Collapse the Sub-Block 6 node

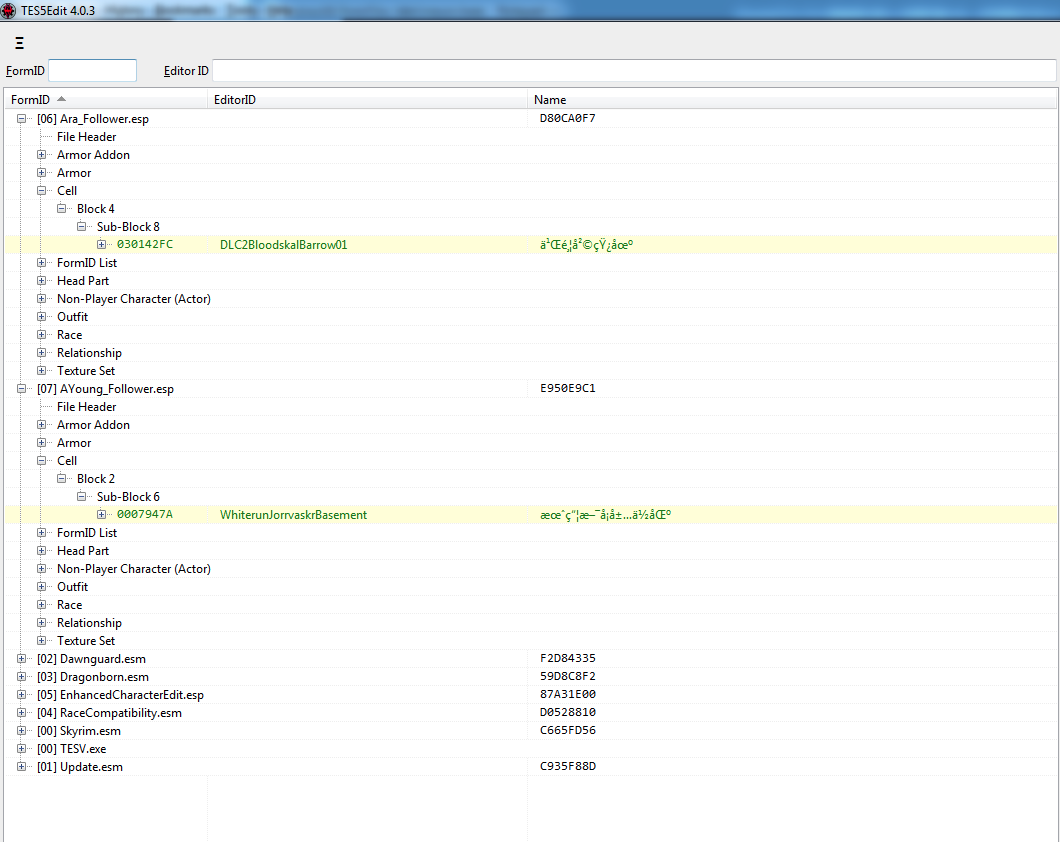[81, 497]
